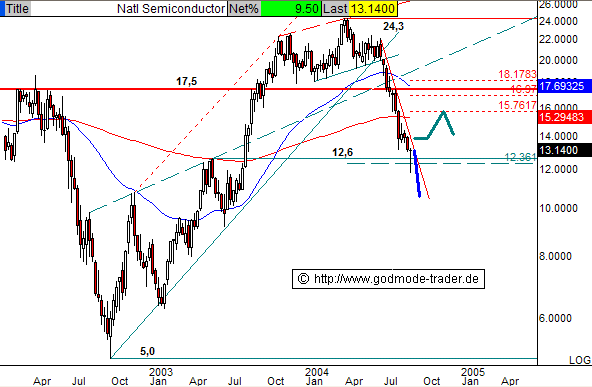Click the Net% header label

pos(244,8)
